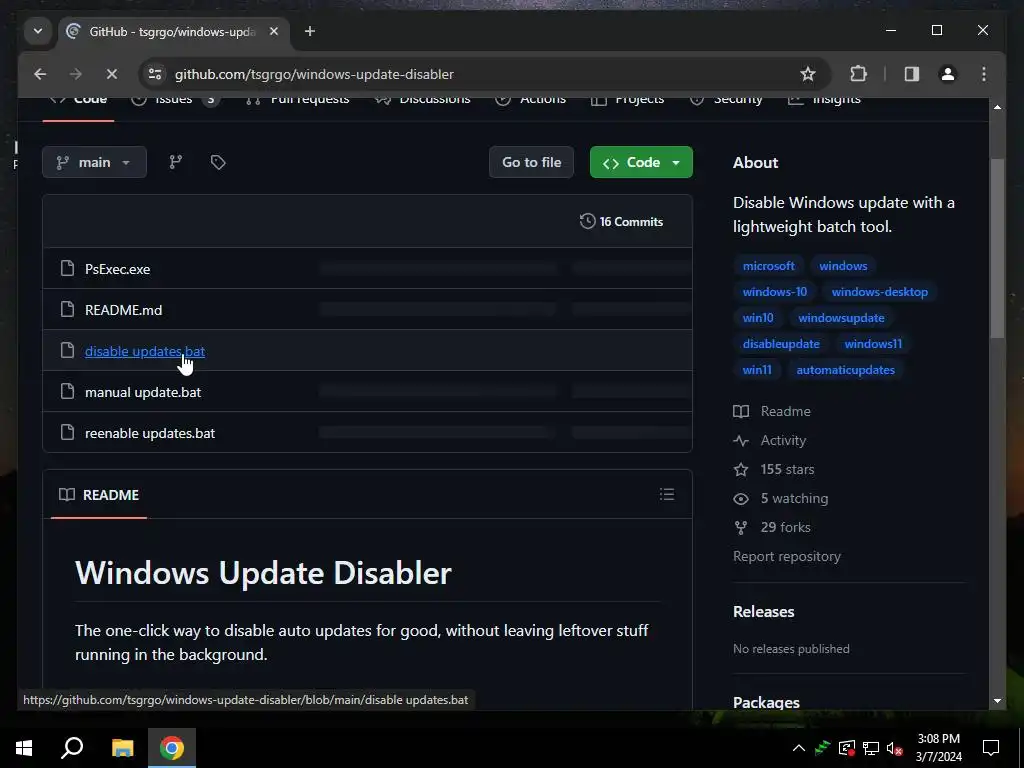Open README.md file link
The width and height of the screenshot is (1024, 768).
[123, 310]
